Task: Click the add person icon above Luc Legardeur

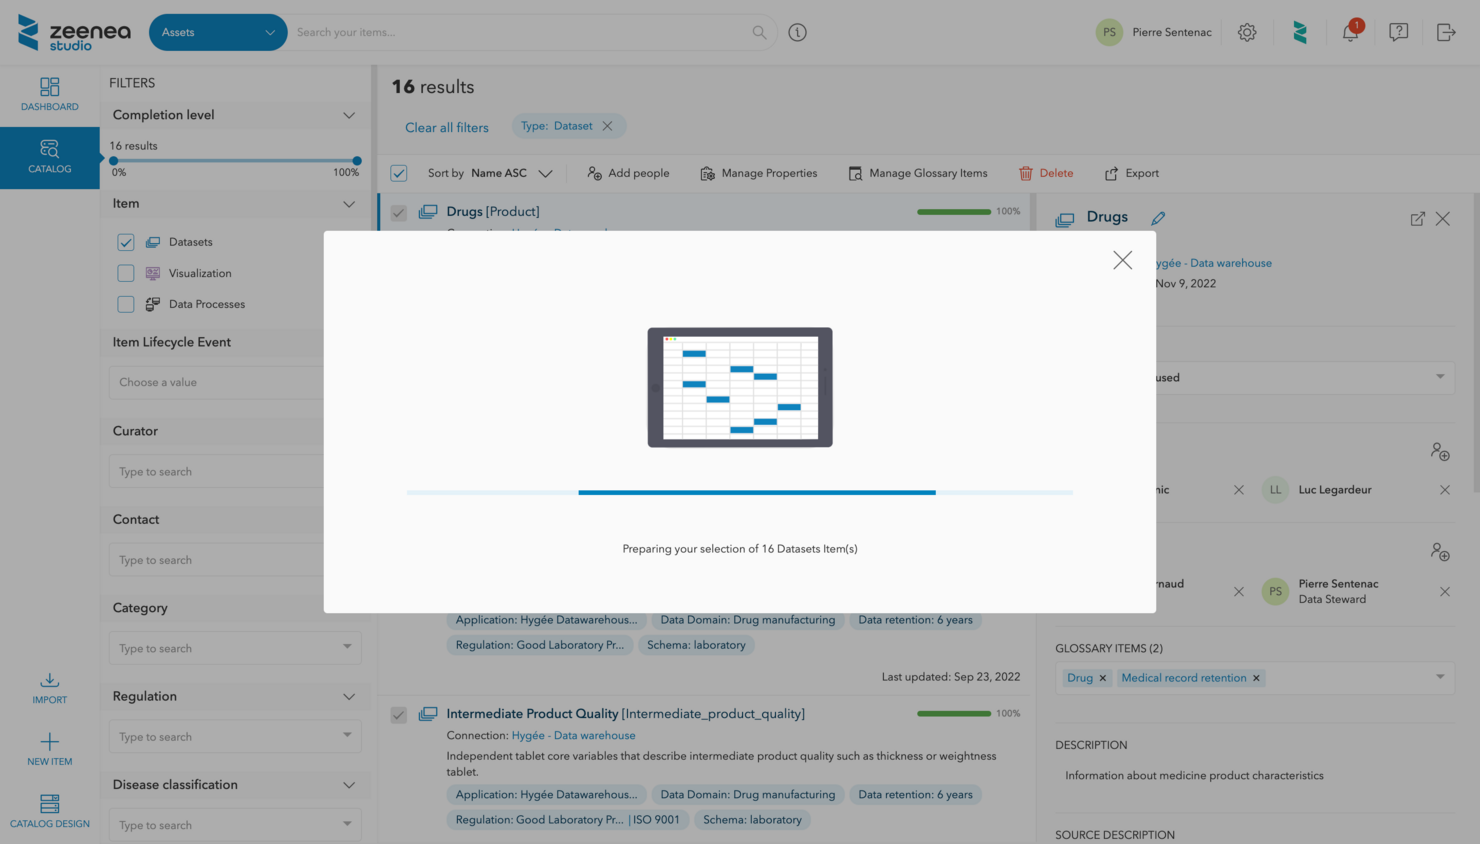Action: (x=1439, y=452)
